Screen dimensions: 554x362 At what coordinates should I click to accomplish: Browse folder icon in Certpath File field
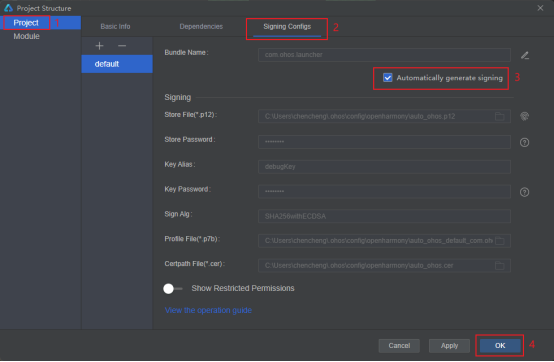[x=500, y=266]
